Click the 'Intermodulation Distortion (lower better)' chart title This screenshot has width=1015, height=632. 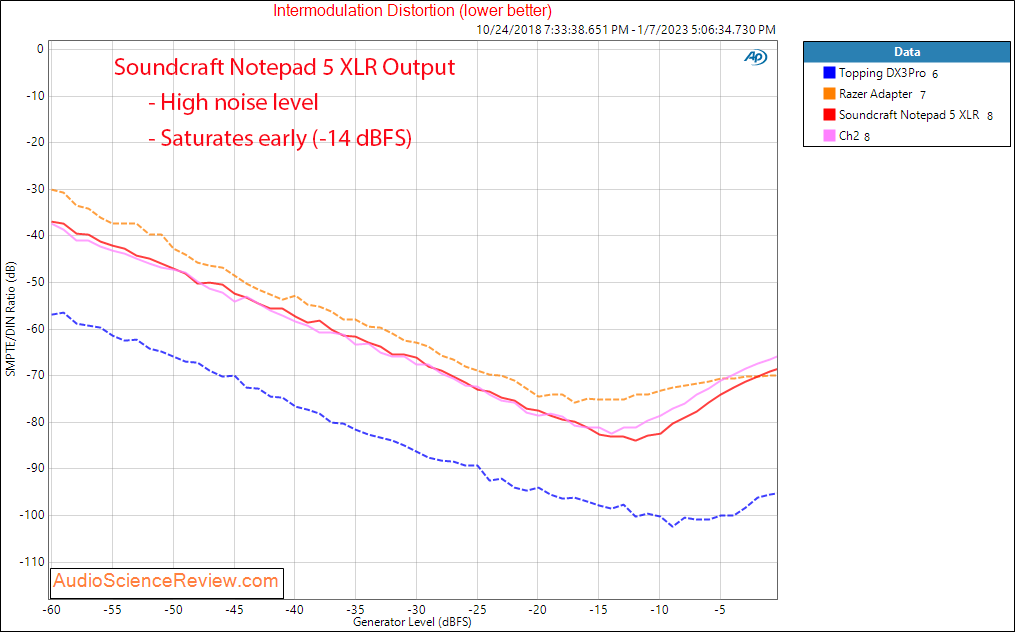click(x=412, y=10)
